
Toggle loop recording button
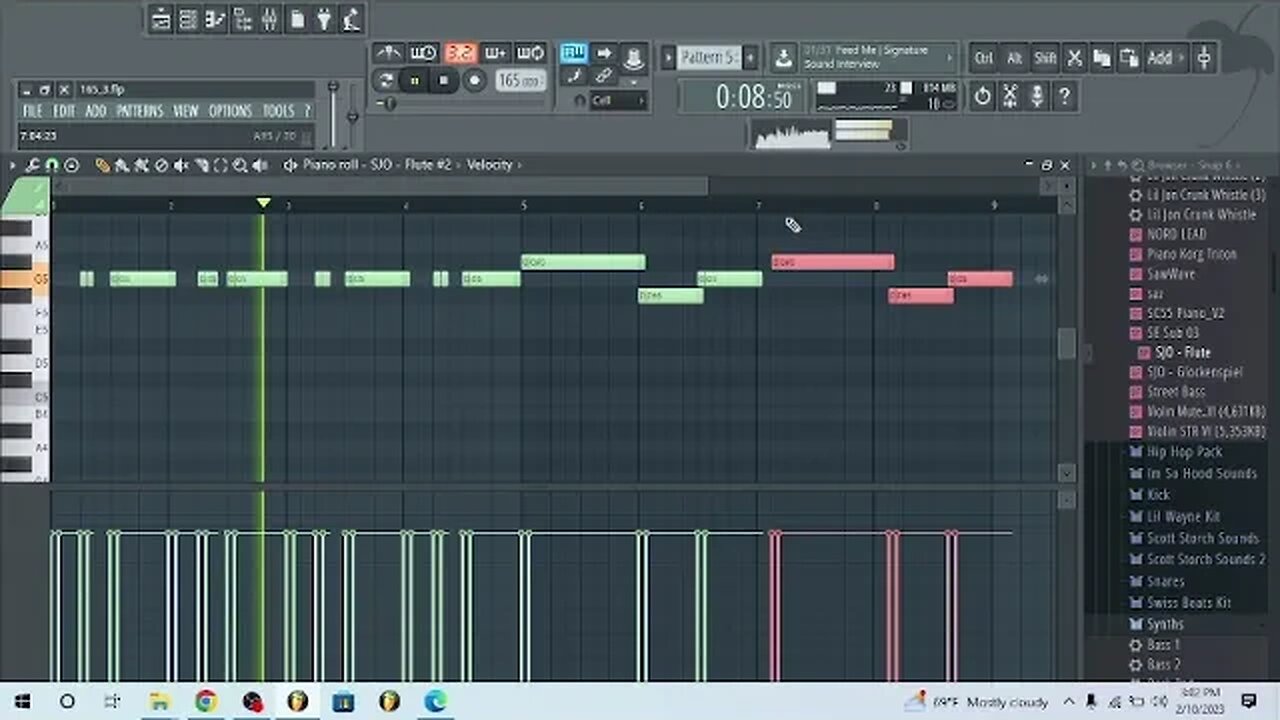[x=530, y=53]
